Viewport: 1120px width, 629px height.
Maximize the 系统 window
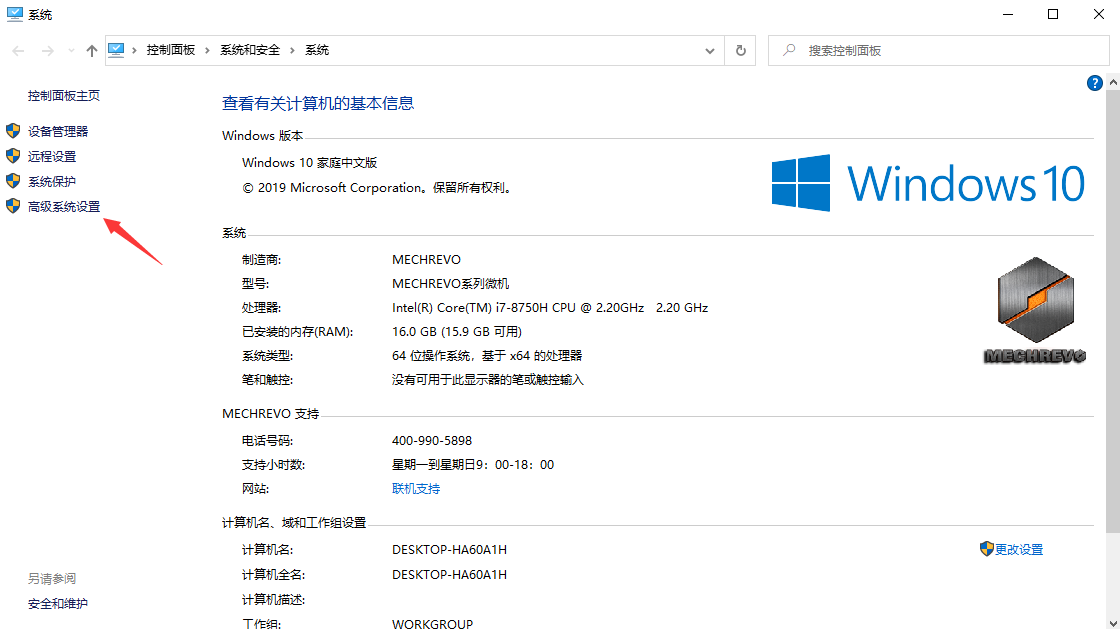pos(1053,14)
